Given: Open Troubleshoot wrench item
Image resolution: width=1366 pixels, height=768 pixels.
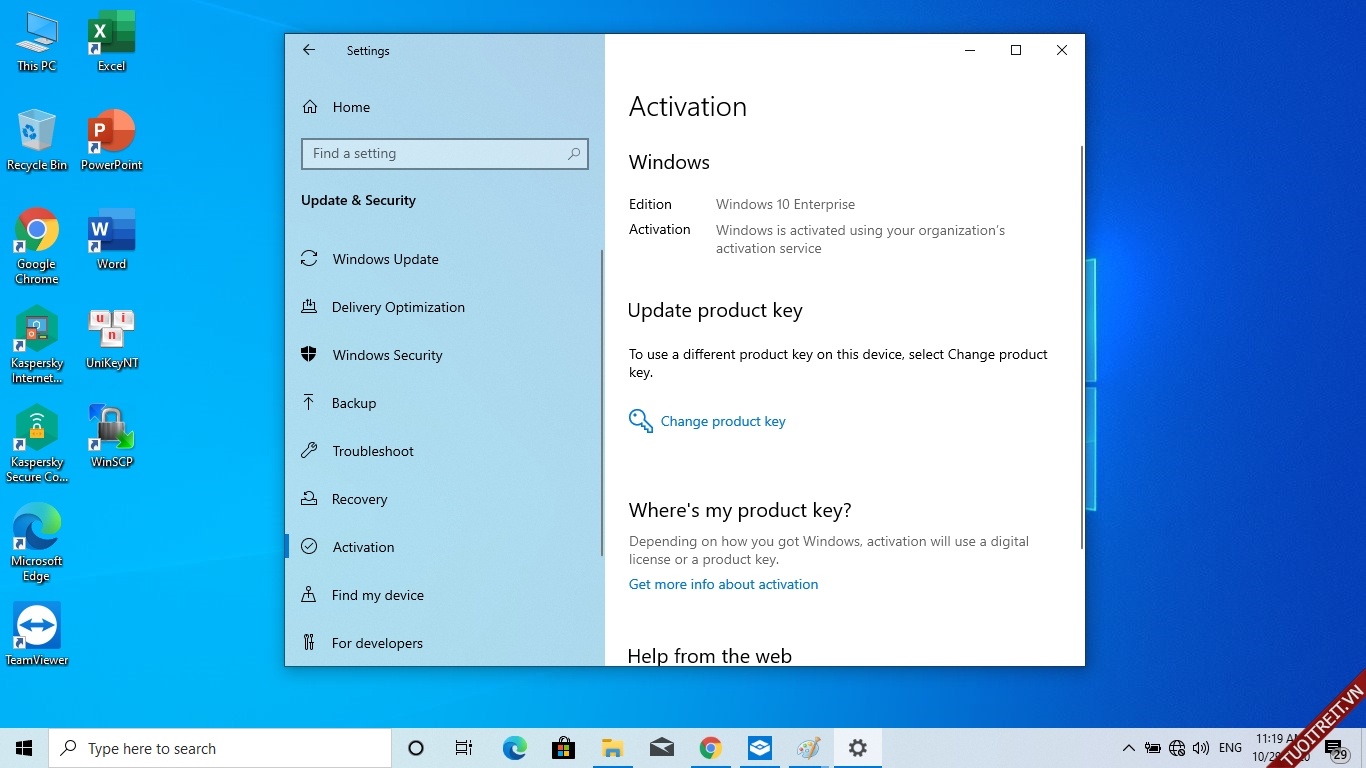Looking at the screenshot, I should point(372,451).
